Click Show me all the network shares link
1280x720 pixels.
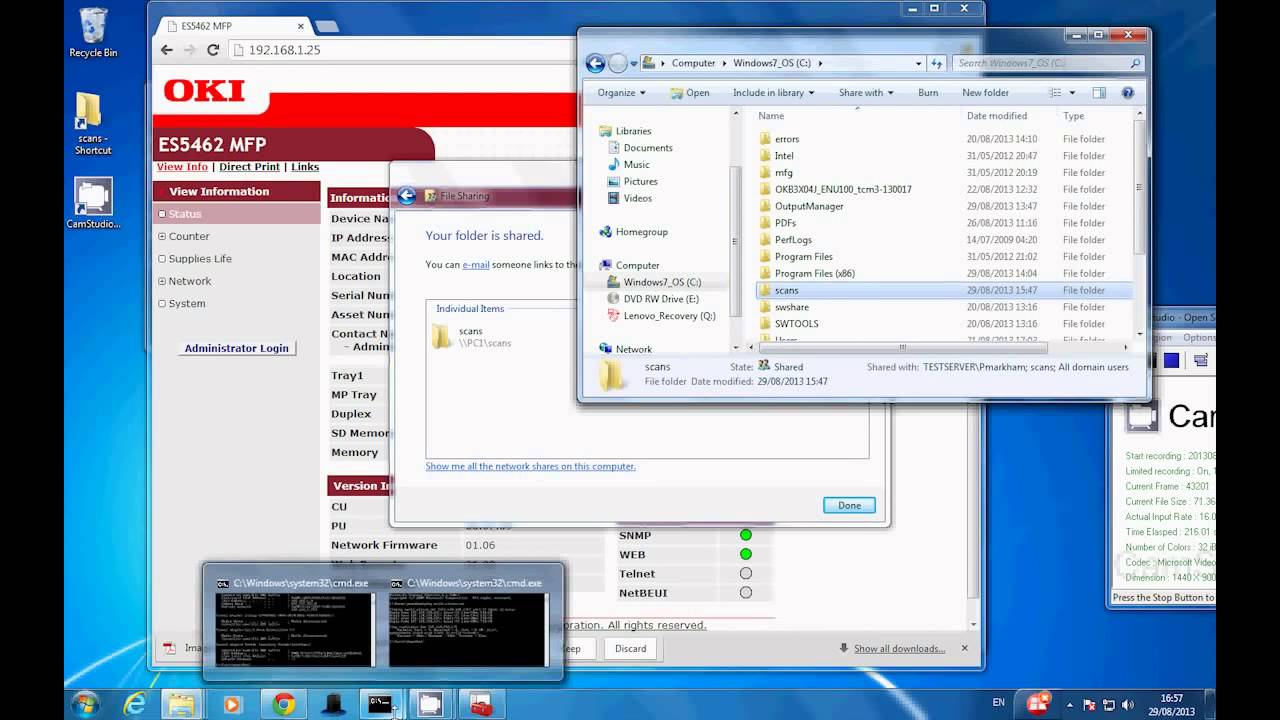(530, 466)
